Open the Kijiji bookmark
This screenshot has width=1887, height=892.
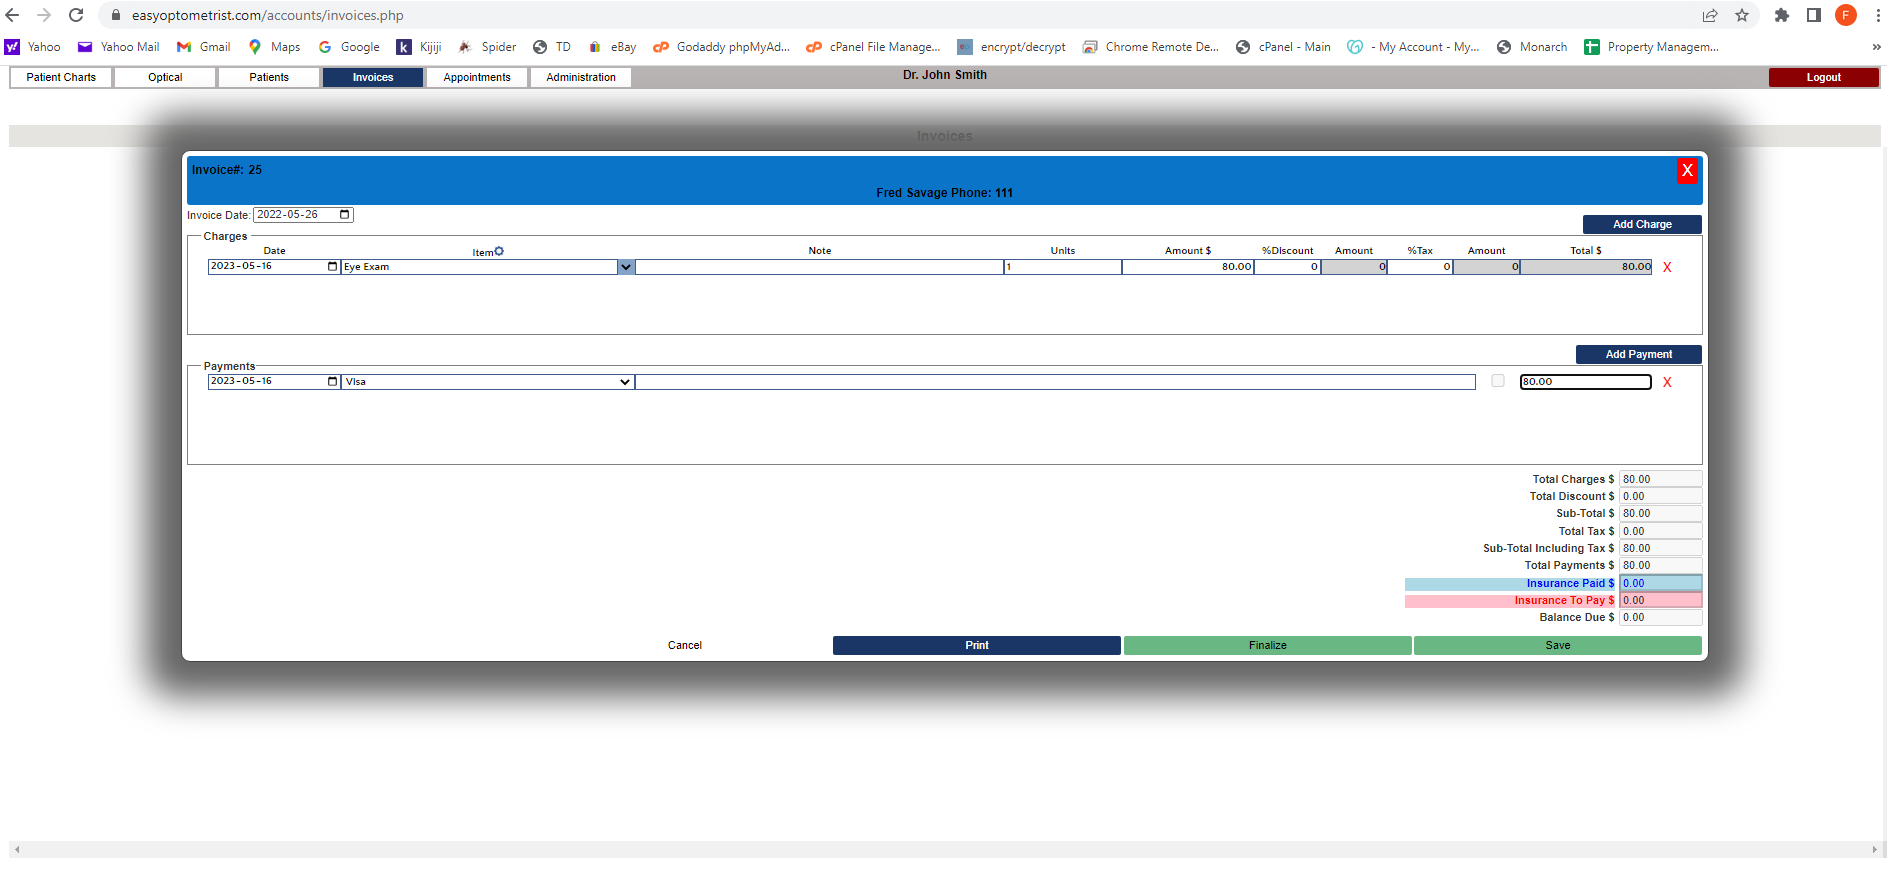coord(419,47)
